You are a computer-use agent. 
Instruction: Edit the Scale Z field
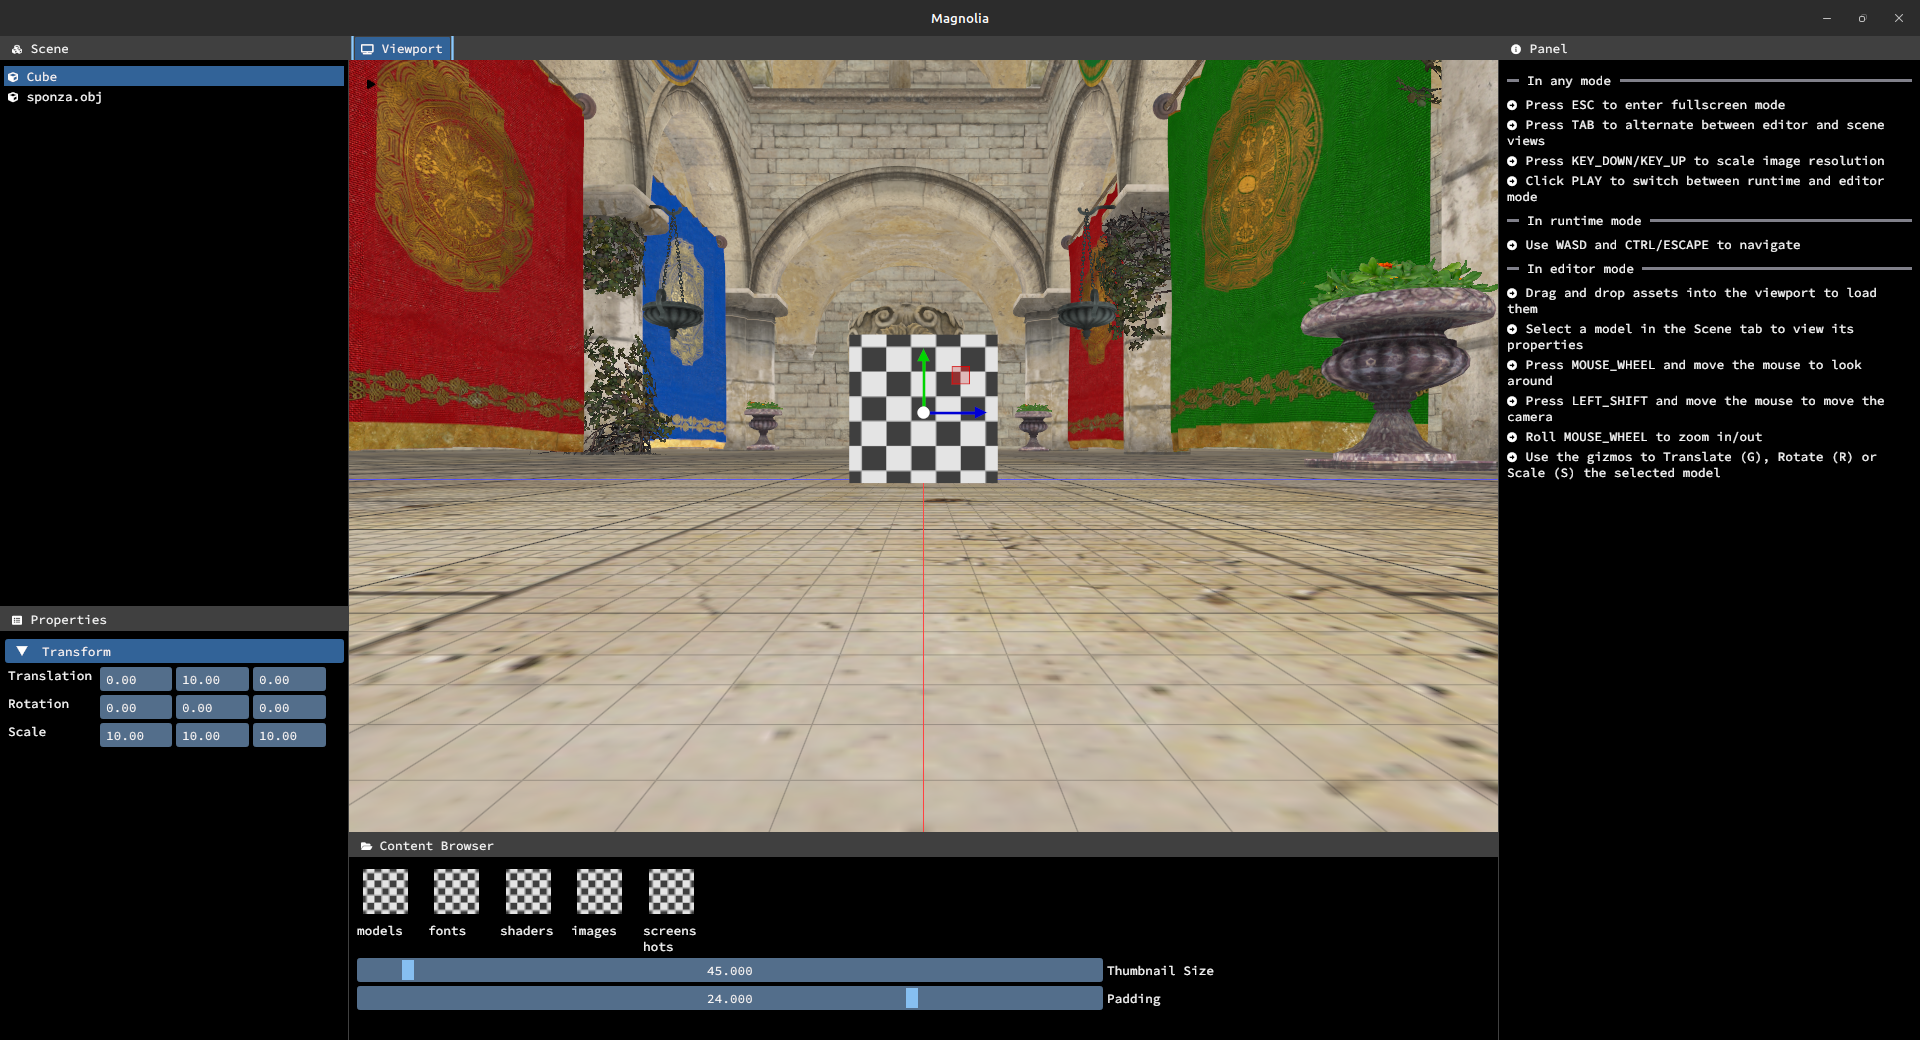[289, 736]
